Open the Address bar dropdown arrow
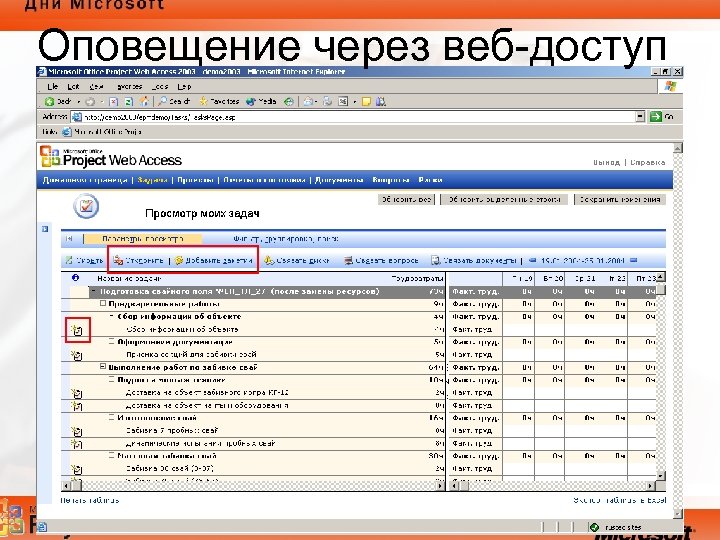 point(641,117)
